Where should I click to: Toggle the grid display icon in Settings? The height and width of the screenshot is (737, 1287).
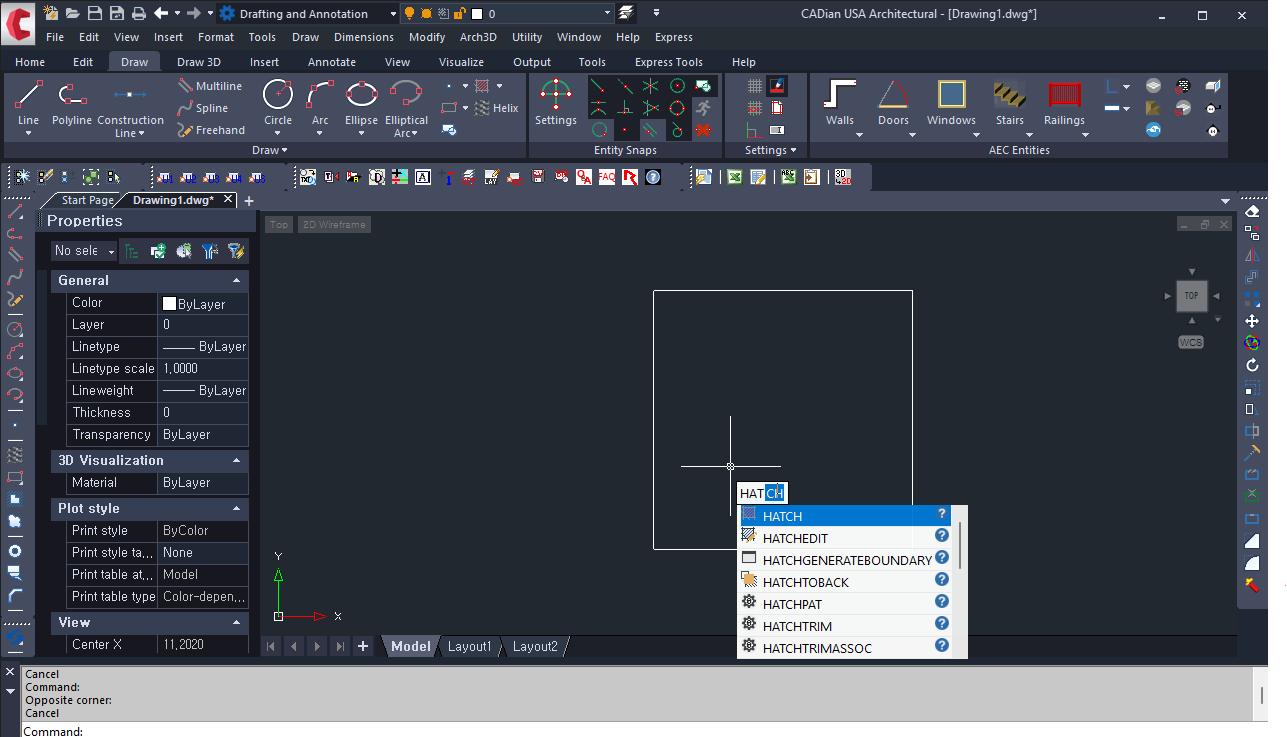click(x=754, y=86)
